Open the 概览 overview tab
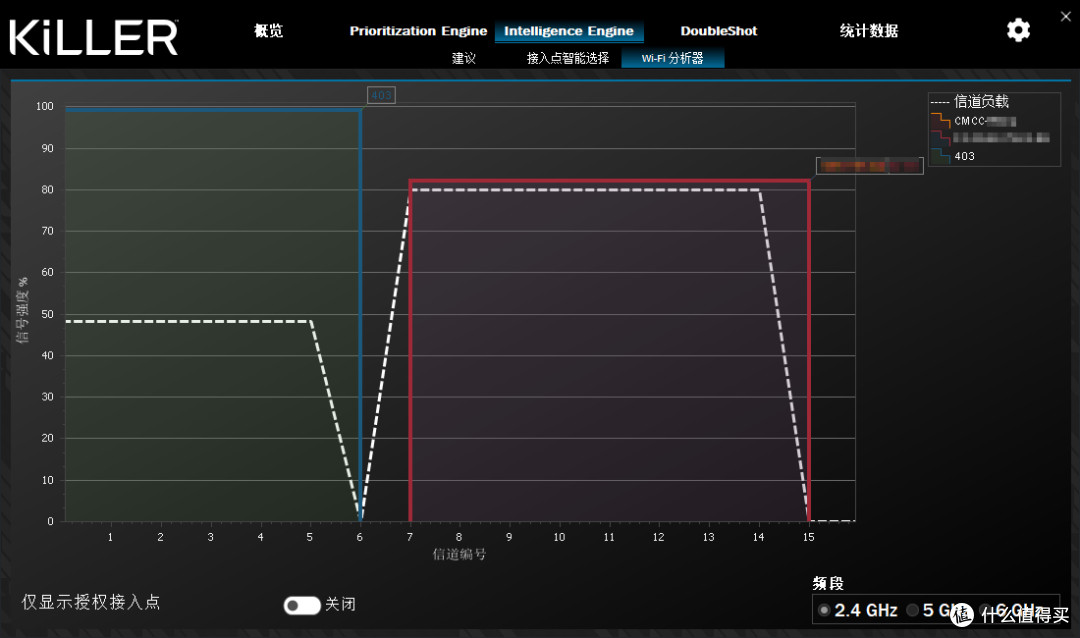 [x=268, y=30]
